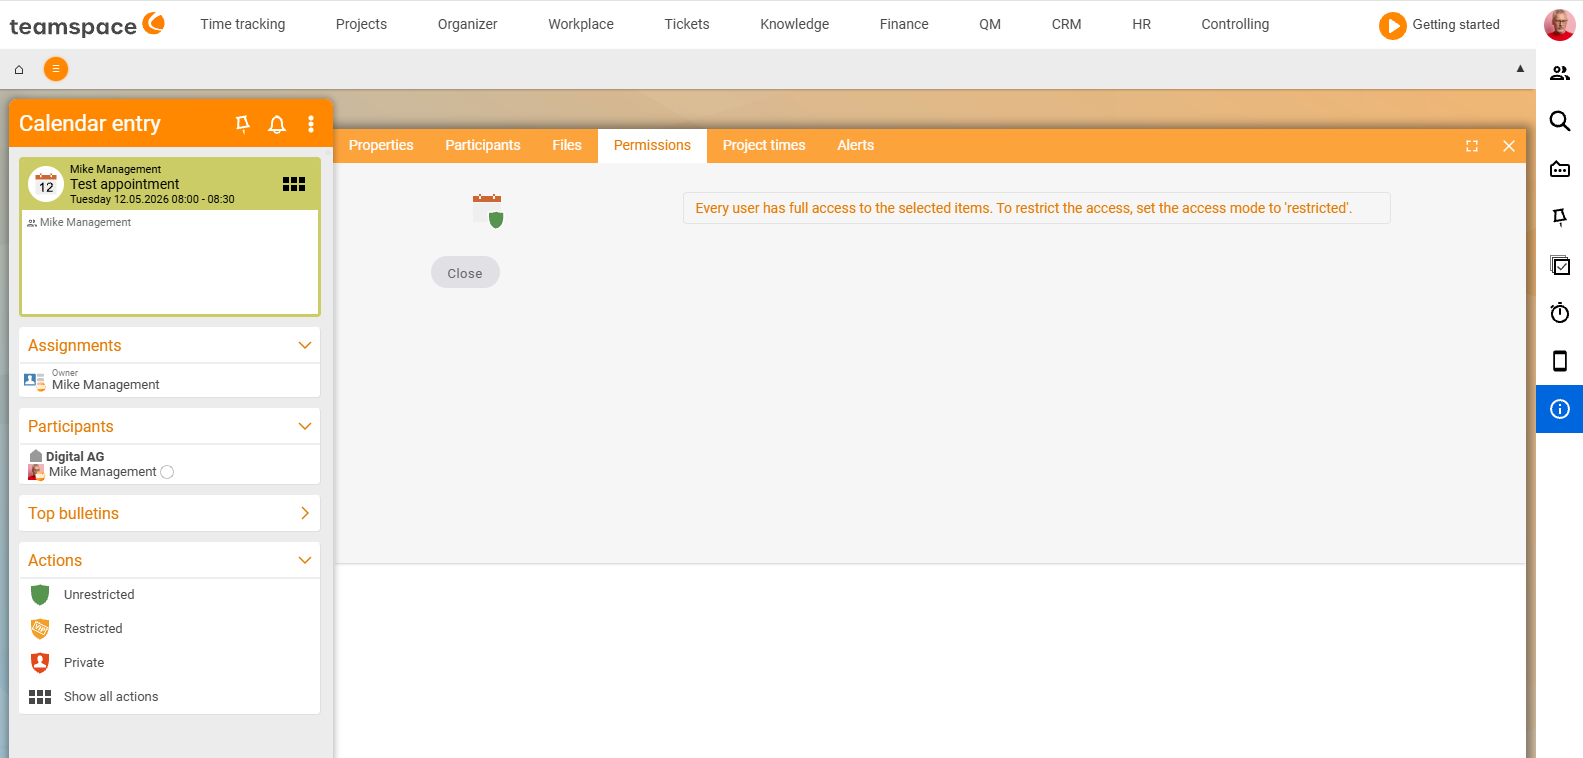Screen dimensions: 1583x758
Task: Switch to the Properties tab
Action: click(381, 145)
